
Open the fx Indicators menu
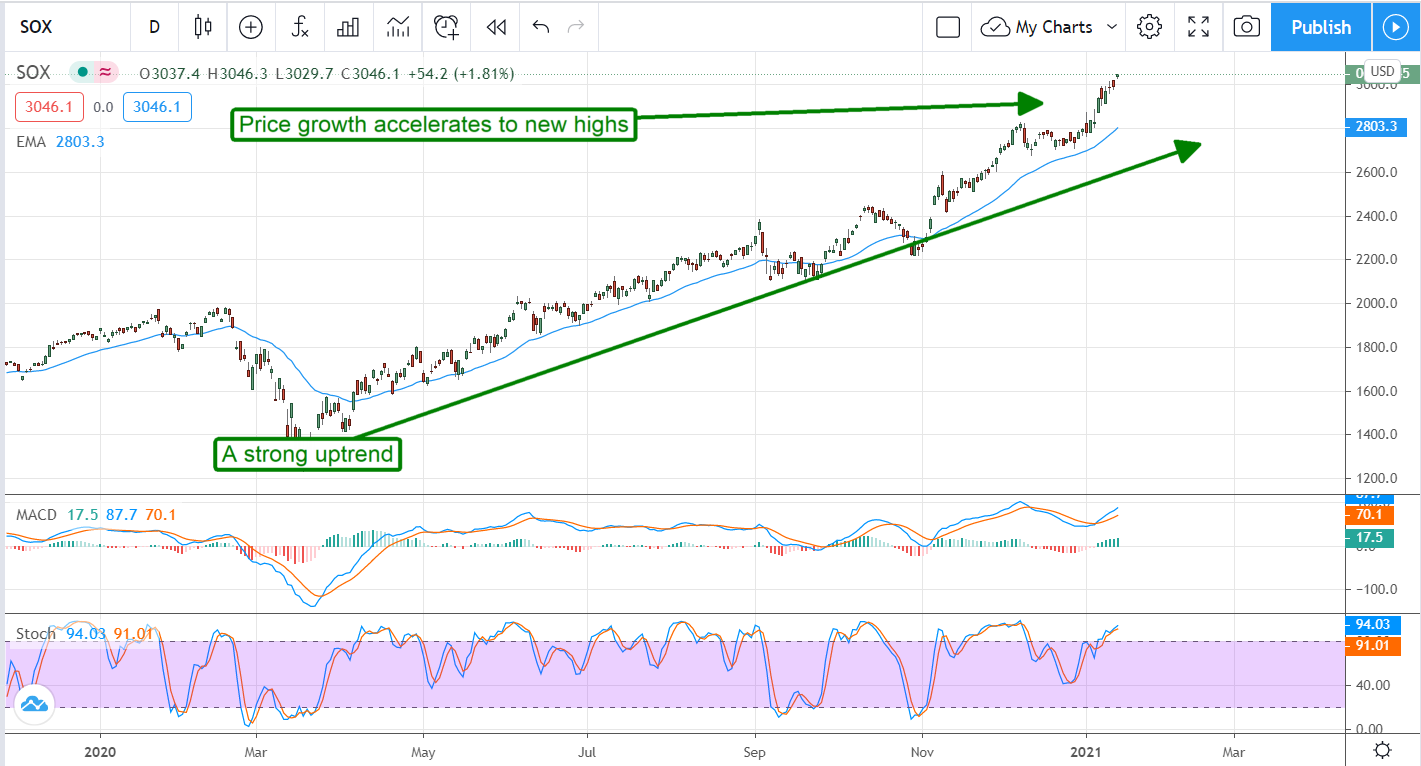299,27
